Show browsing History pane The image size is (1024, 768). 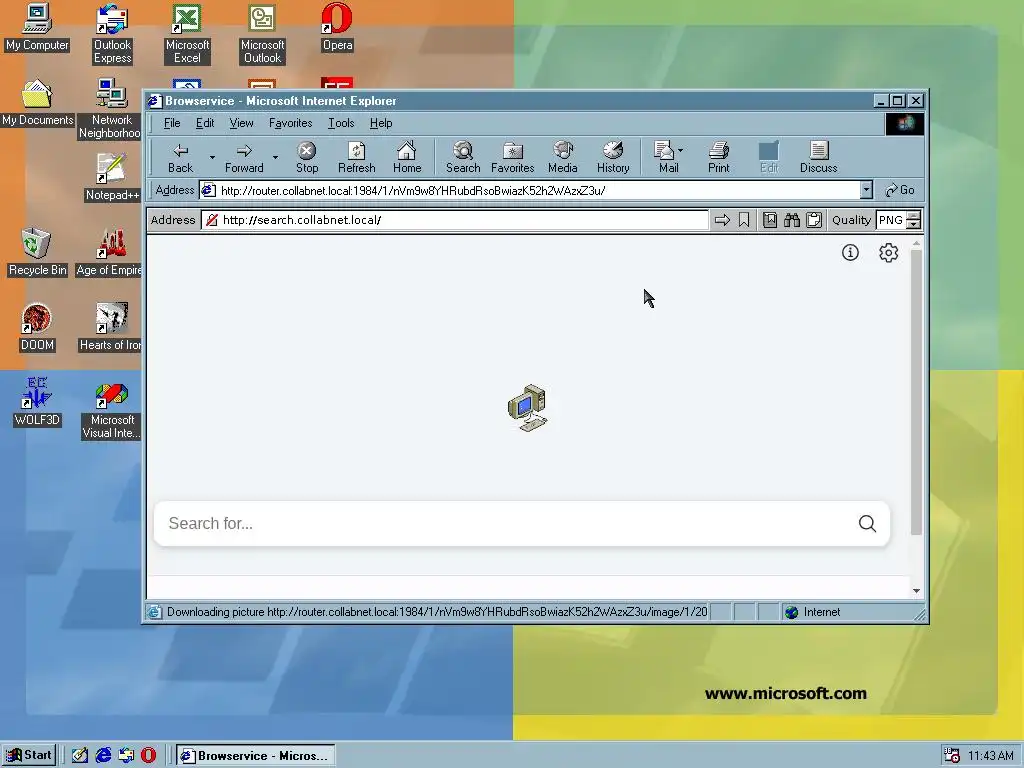click(x=613, y=158)
